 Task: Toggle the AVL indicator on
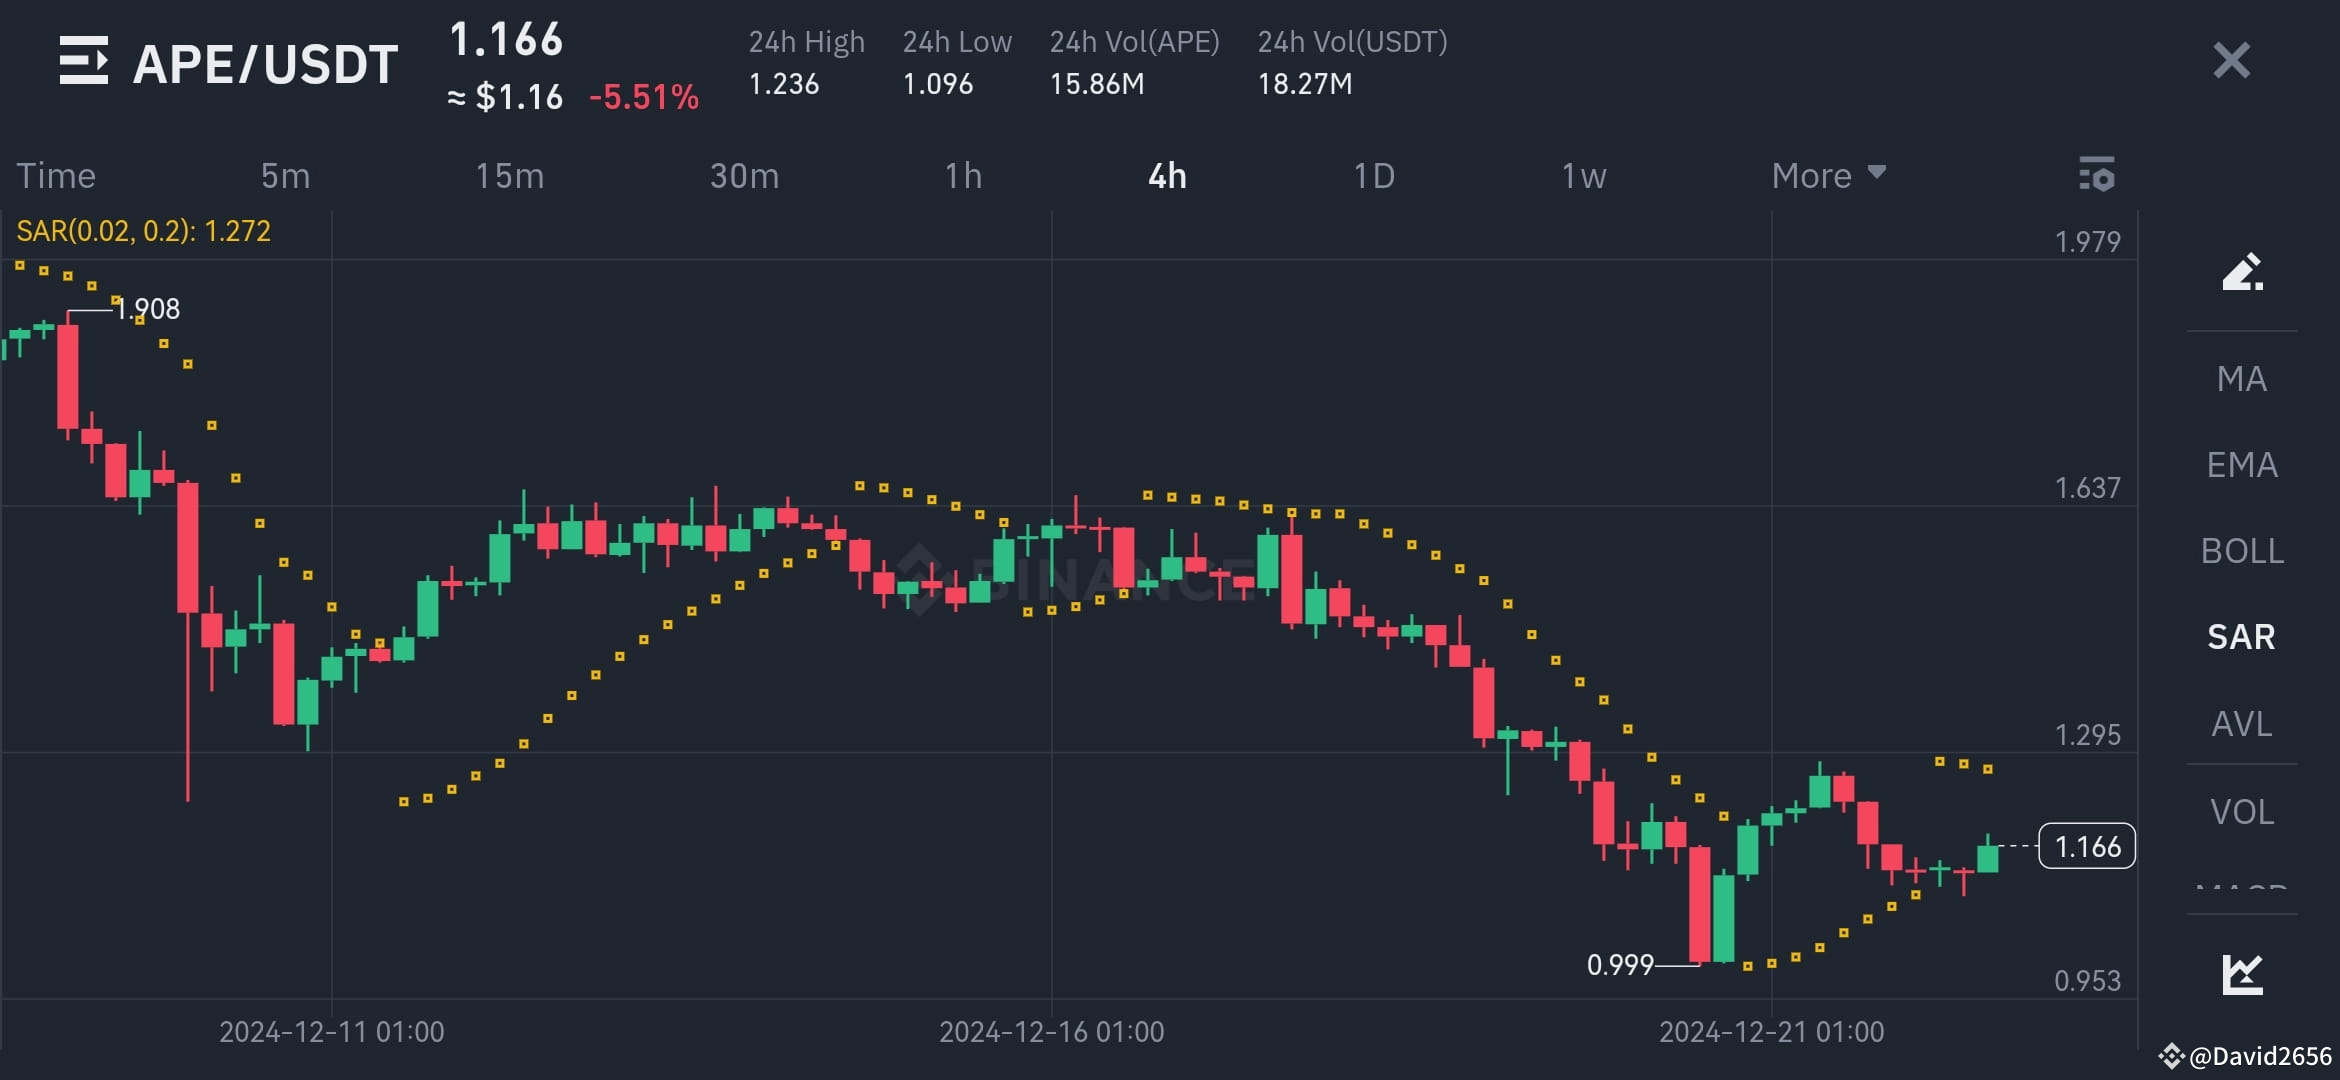click(2243, 723)
